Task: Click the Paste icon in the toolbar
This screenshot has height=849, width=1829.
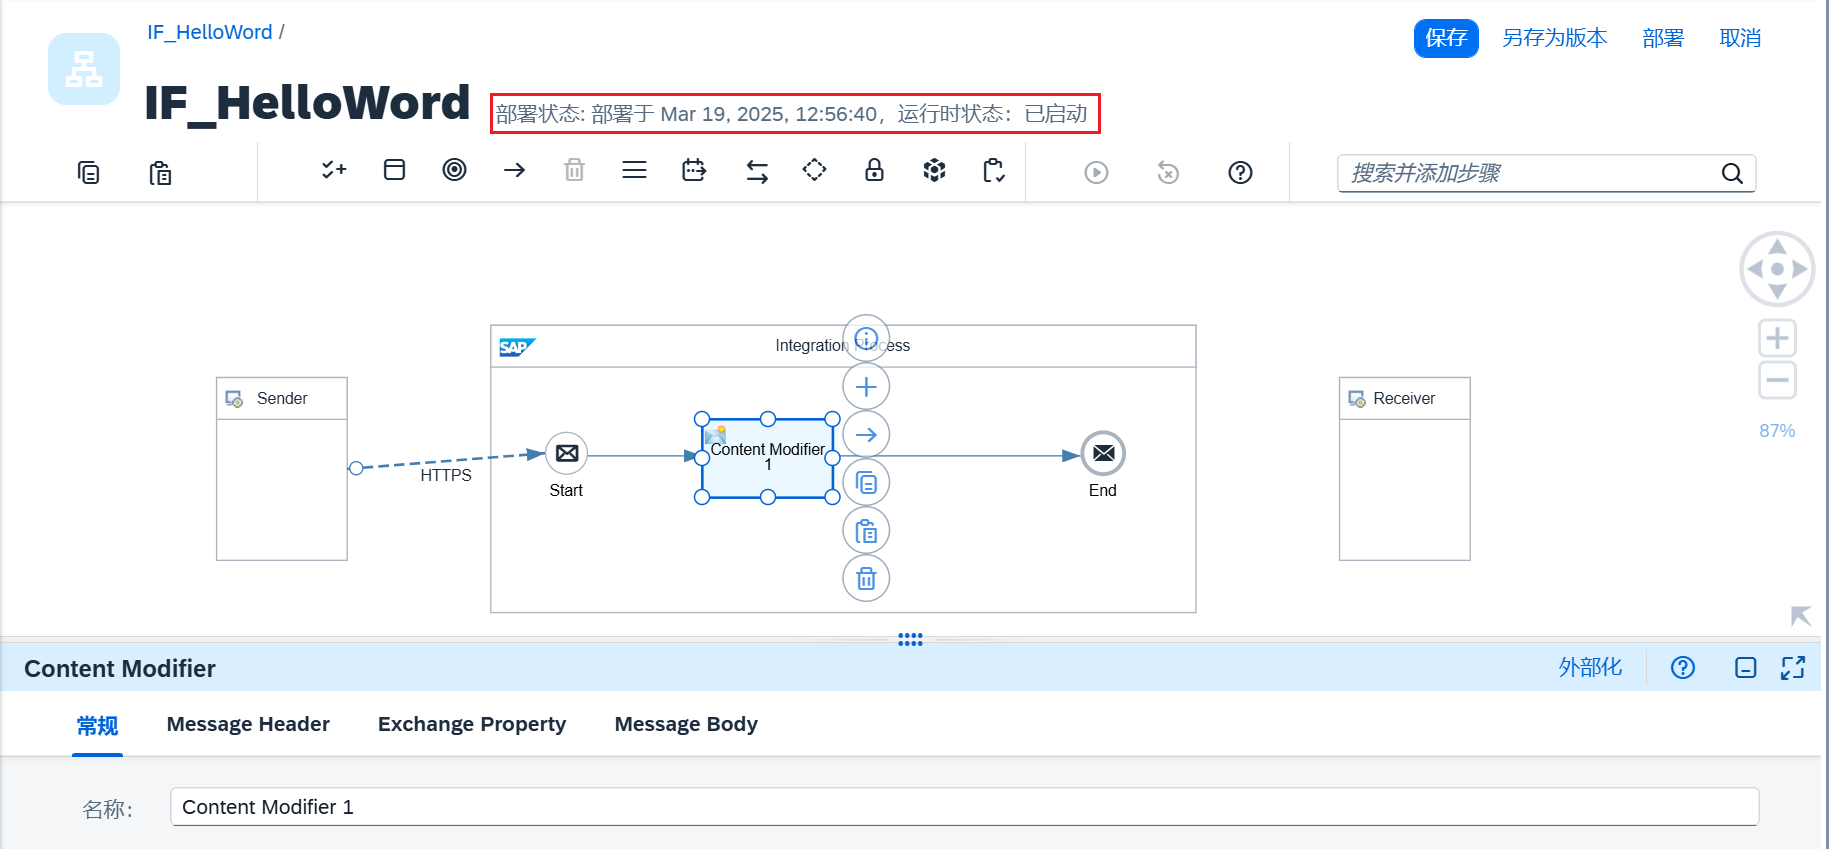Action: tap(160, 173)
